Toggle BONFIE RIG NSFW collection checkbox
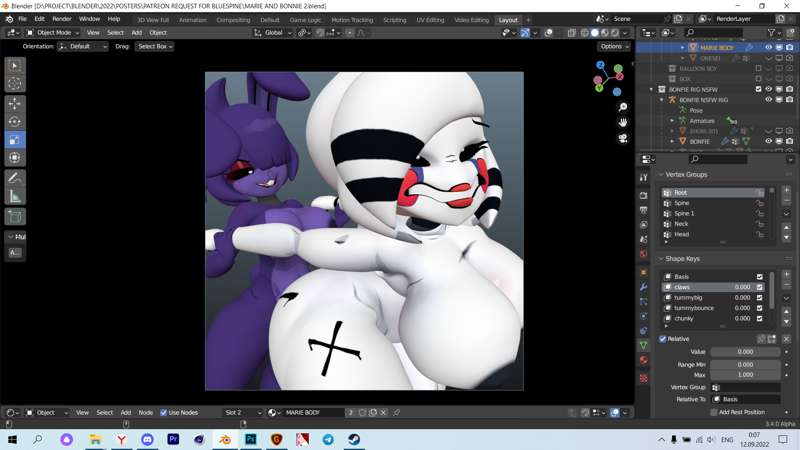The image size is (800, 450). pos(758,89)
